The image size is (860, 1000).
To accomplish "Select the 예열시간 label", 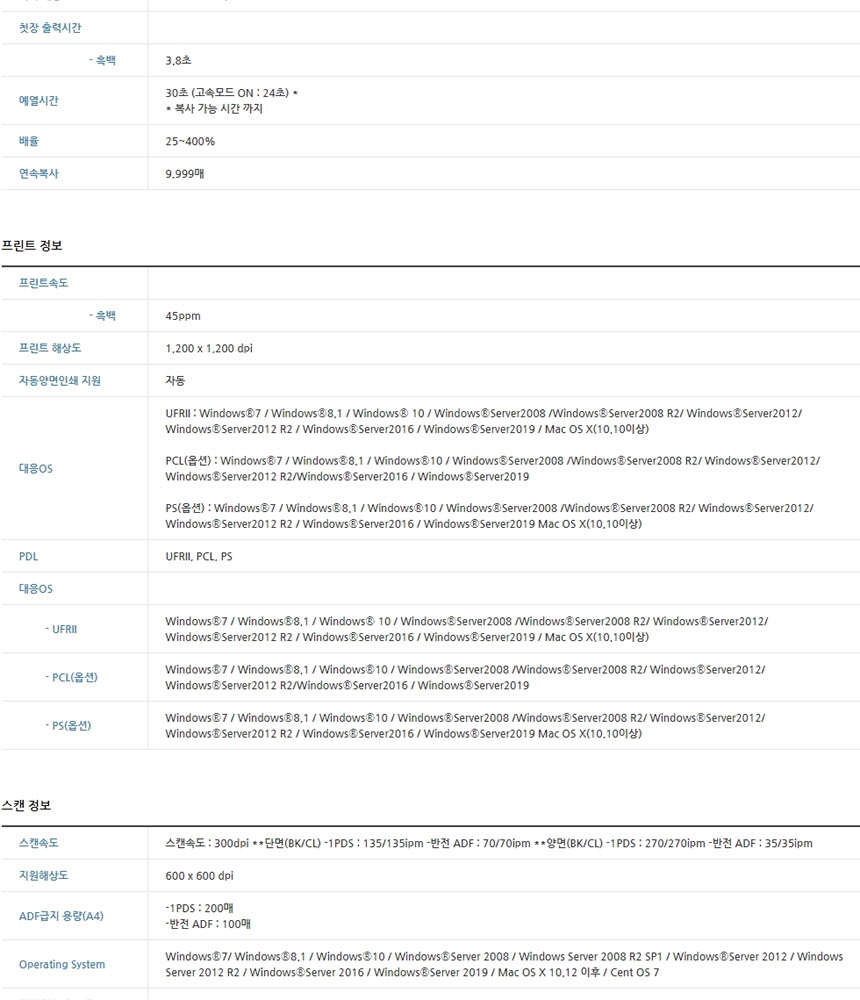I will [x=38, y=100].
